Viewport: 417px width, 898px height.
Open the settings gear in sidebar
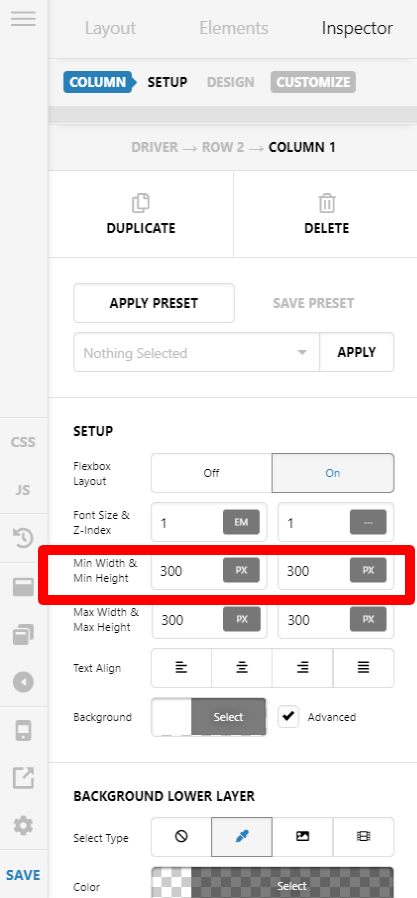click(23, 825)
